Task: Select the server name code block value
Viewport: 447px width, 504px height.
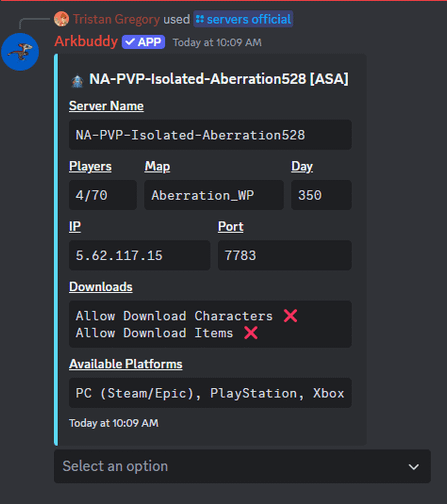Action: [x=190, y=135]
